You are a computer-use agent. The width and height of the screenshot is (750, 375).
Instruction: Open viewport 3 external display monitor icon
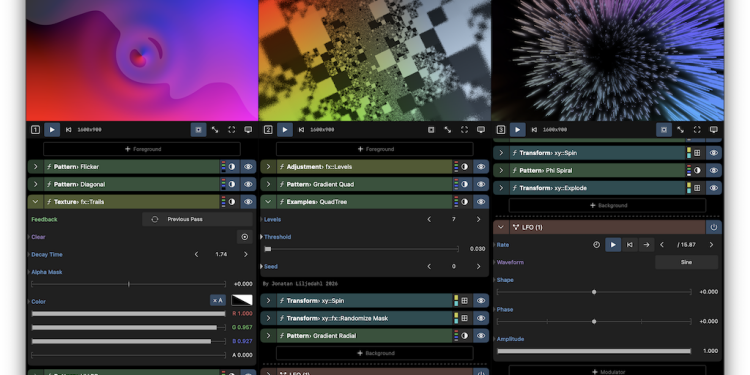tap(714, 130)
